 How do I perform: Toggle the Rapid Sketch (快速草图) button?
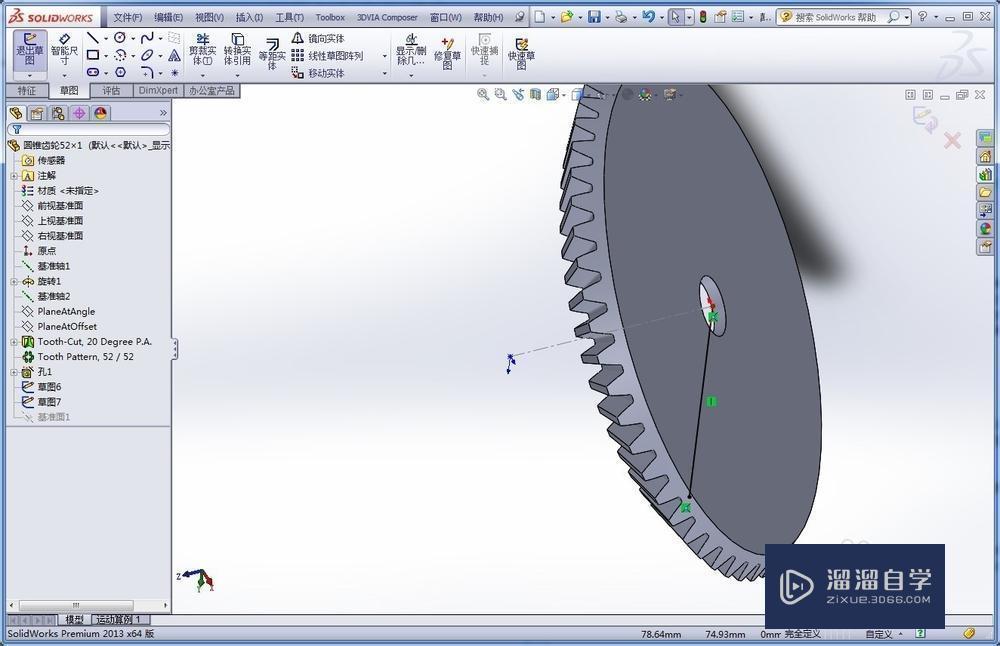(521, 52)
